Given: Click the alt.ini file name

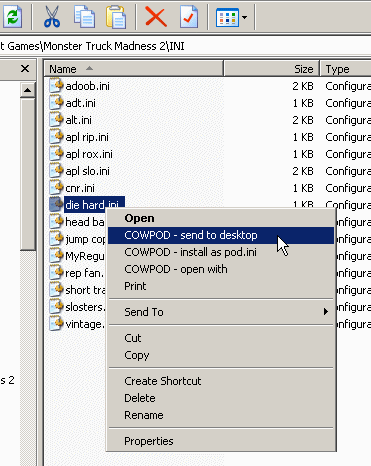Looking at the screenshot, I should click(x=78, y=120).
